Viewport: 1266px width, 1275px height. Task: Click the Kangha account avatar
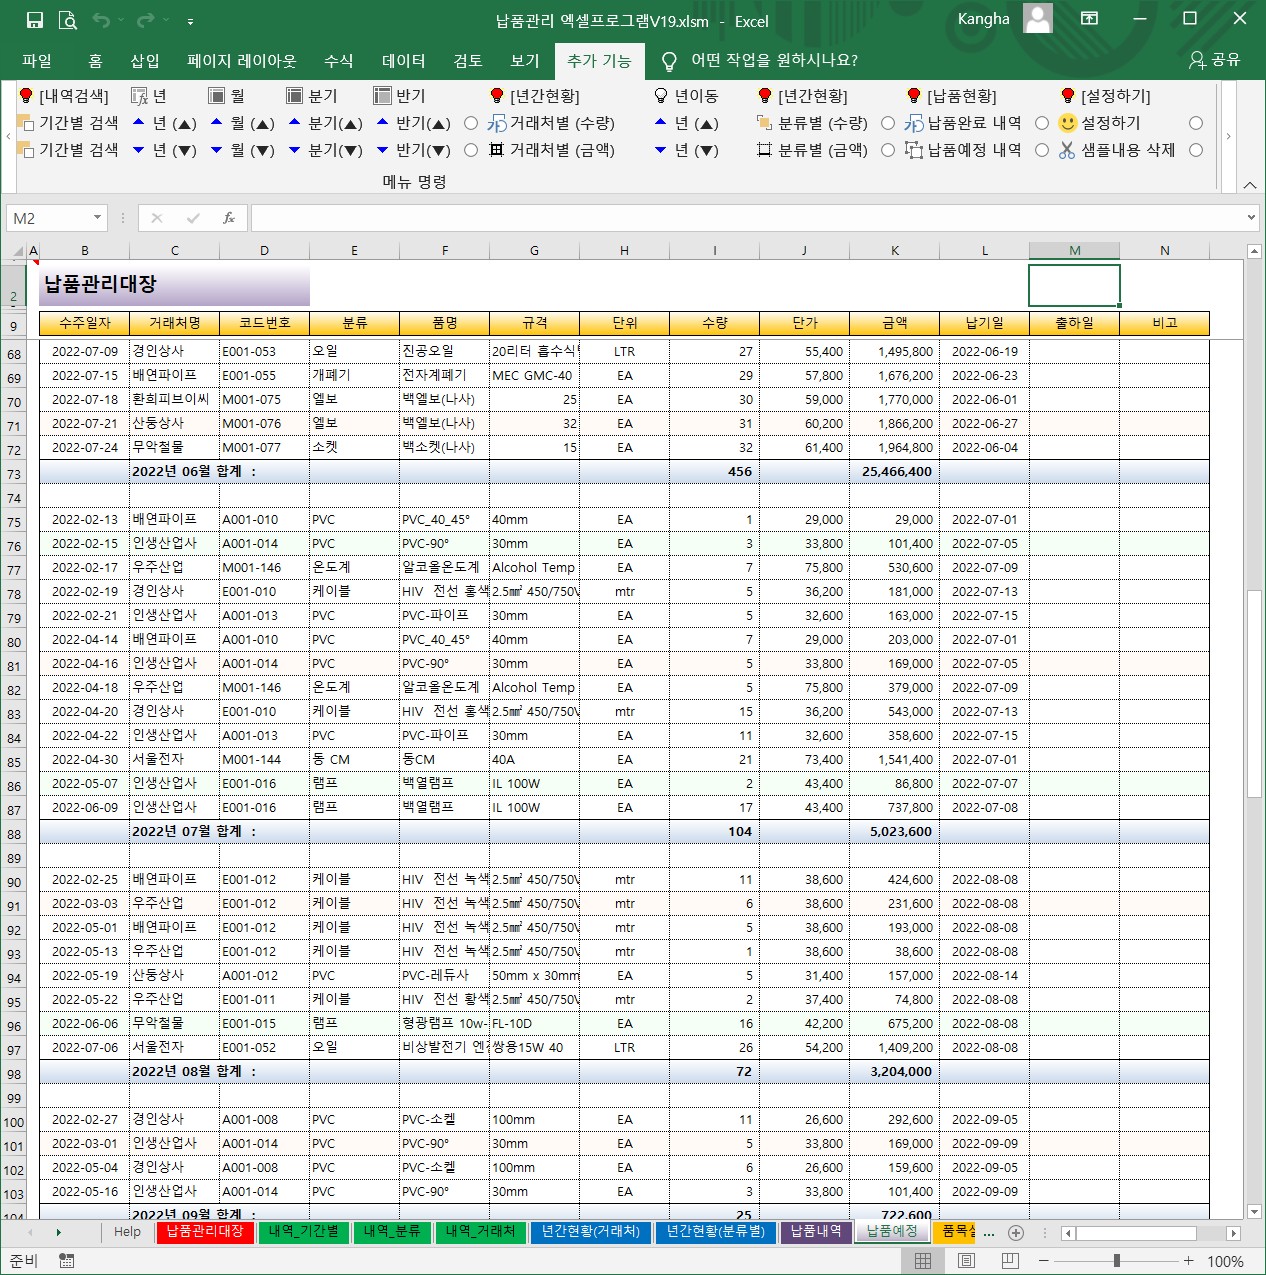(x=1038, y=18)
